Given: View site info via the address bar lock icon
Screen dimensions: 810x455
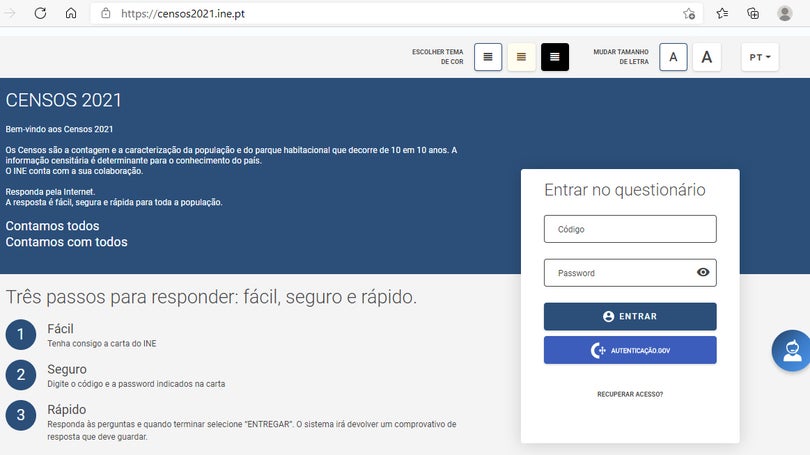Looking at the screenshot, I should (106, 13).
